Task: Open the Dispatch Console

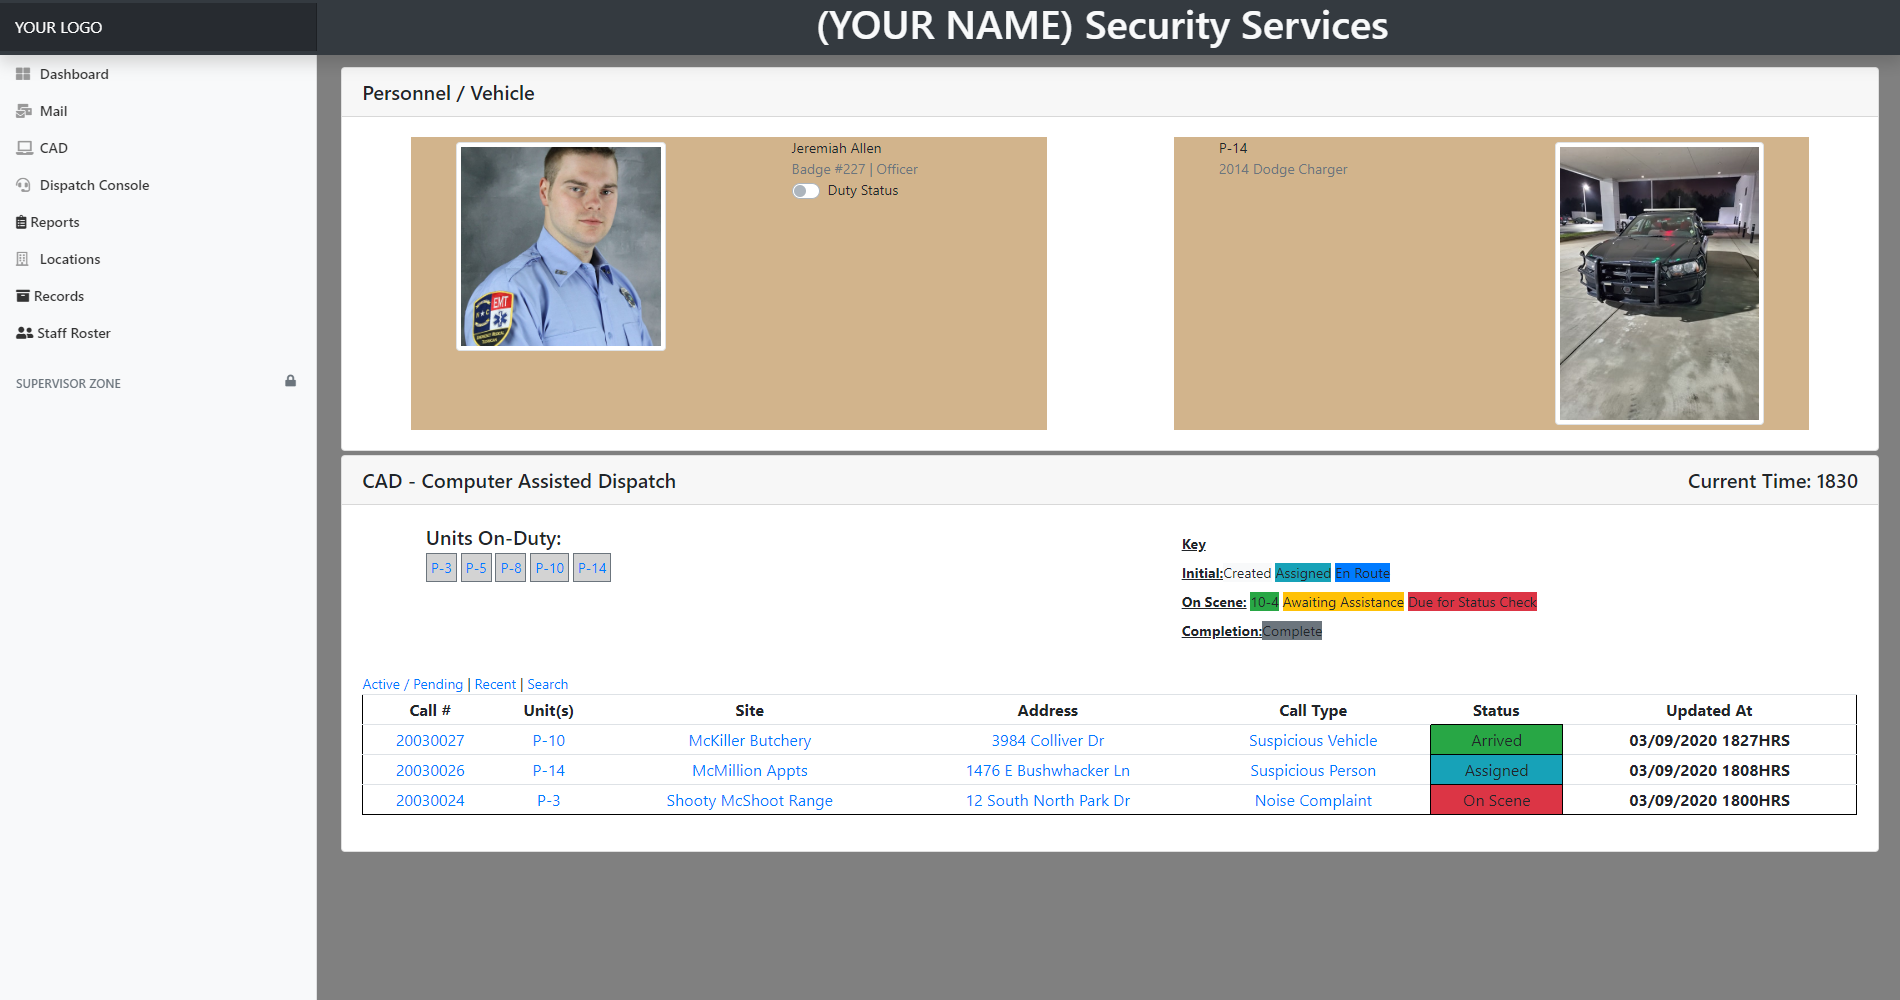Action: [94, 184]
